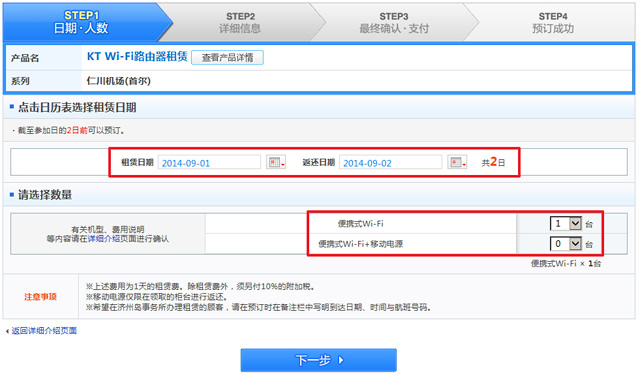This screenshot has height=378, width=640.
Task: Click 查看产品详情 button
Action: (x=227, y=58)
